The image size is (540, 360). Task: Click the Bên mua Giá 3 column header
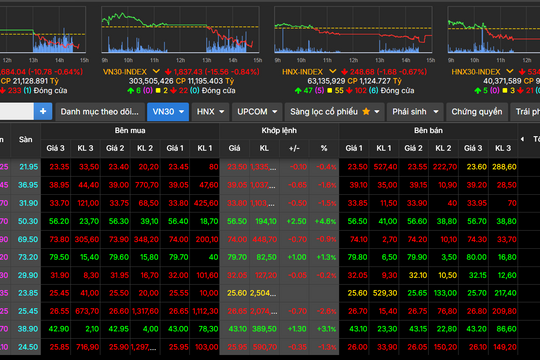click(55, 148)
